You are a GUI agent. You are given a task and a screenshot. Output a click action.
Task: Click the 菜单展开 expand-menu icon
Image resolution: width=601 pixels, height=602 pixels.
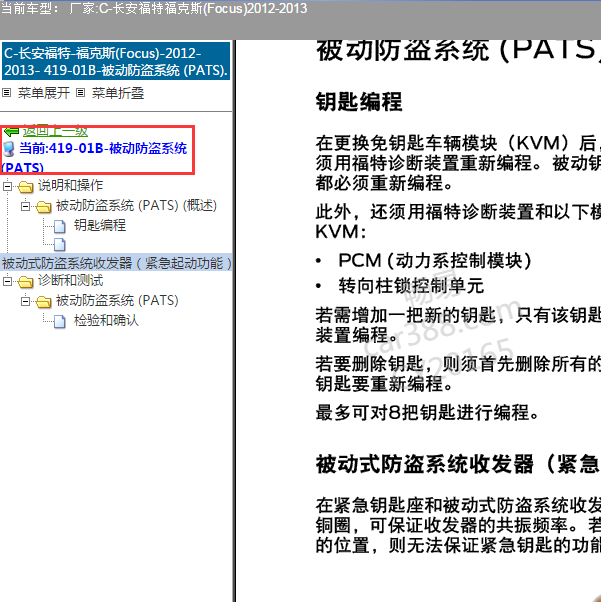pos(7,93)
